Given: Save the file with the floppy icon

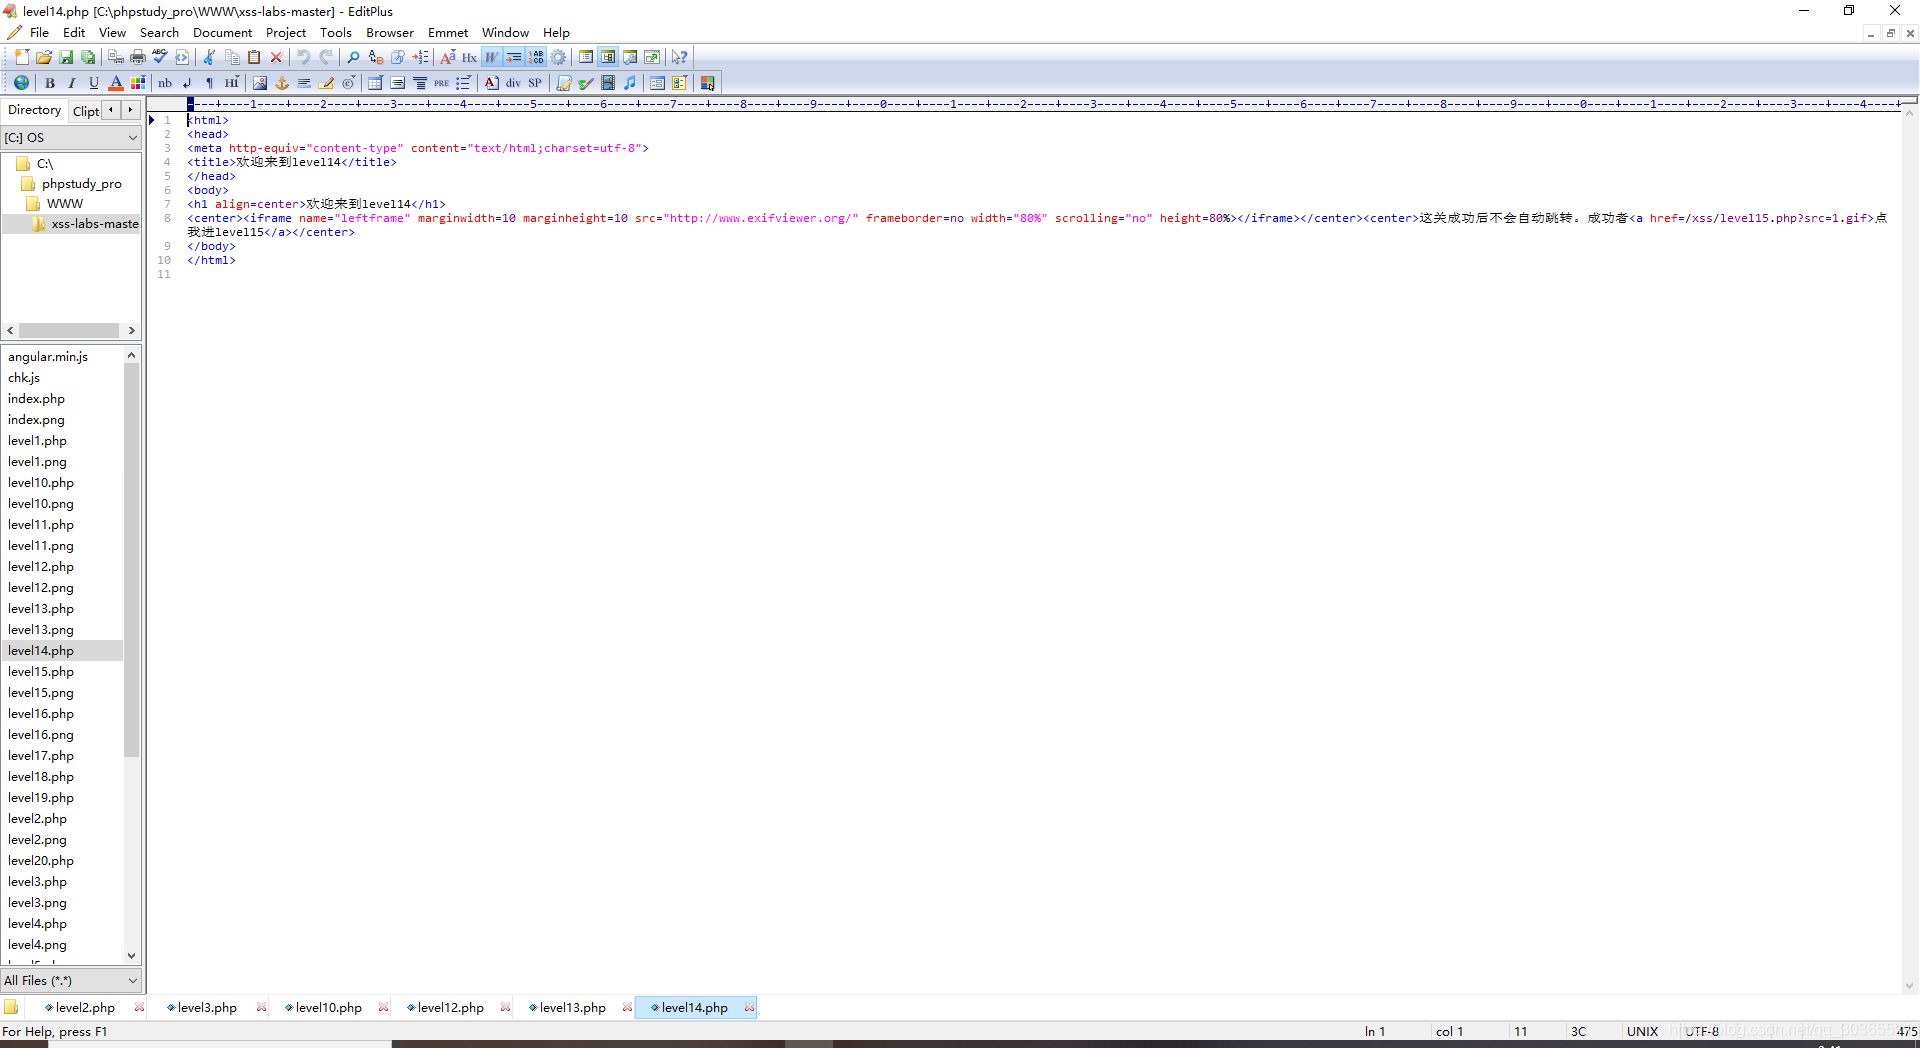Looking at the screenshot, I should click(x=66, y=57).
